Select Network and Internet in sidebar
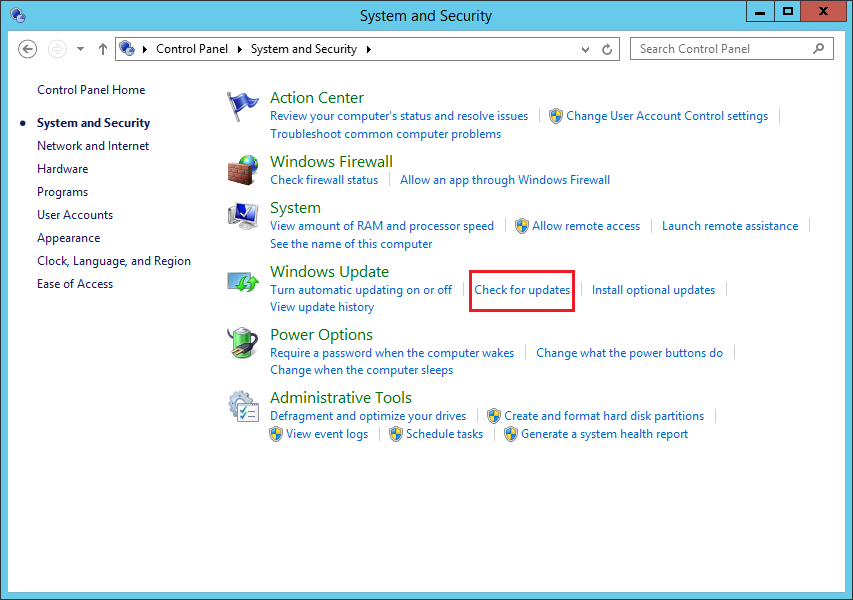The height and width of the screenshot is (600, 853). [93, 146]
